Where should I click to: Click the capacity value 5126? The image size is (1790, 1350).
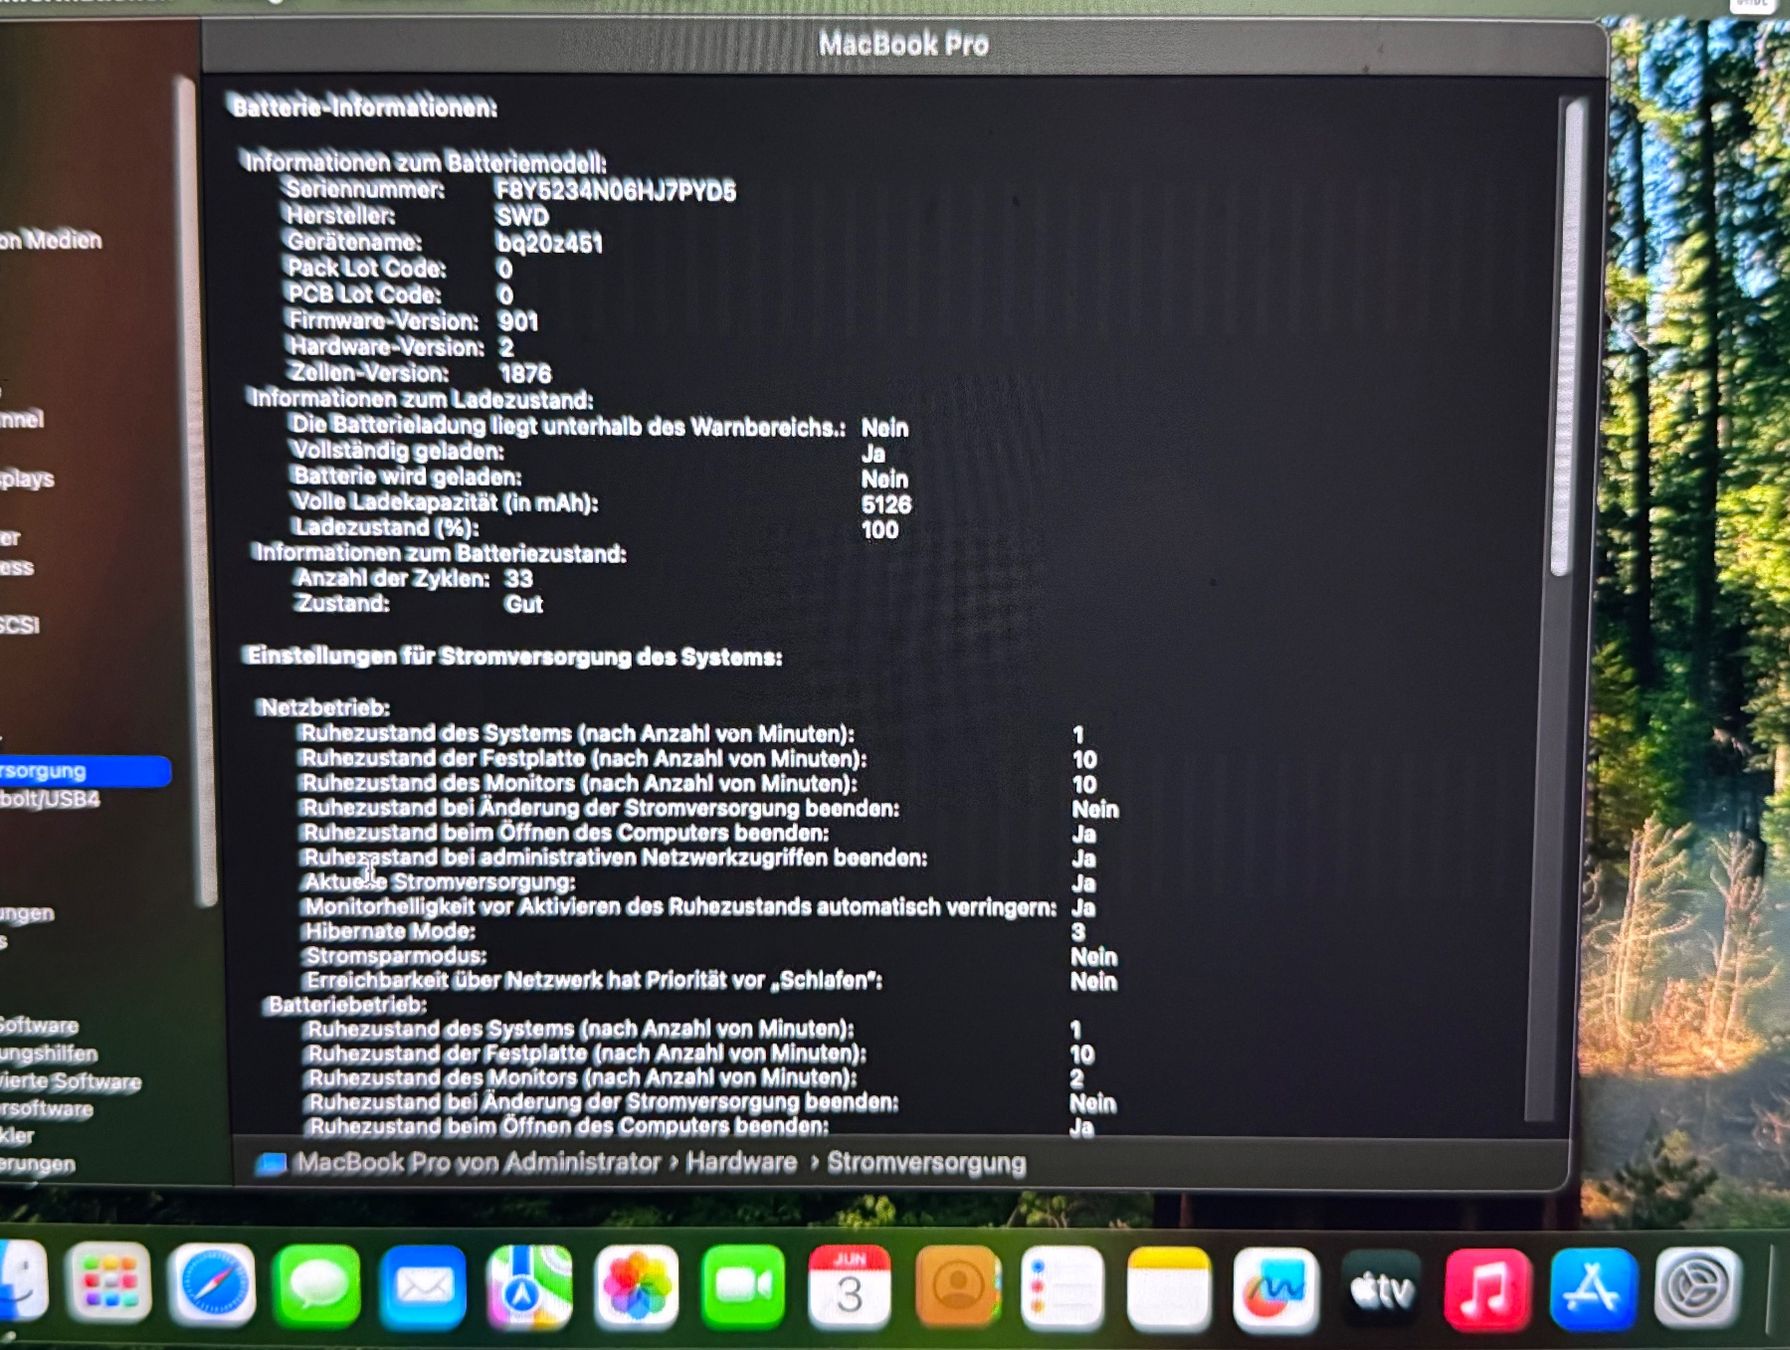tap(886, 505)
